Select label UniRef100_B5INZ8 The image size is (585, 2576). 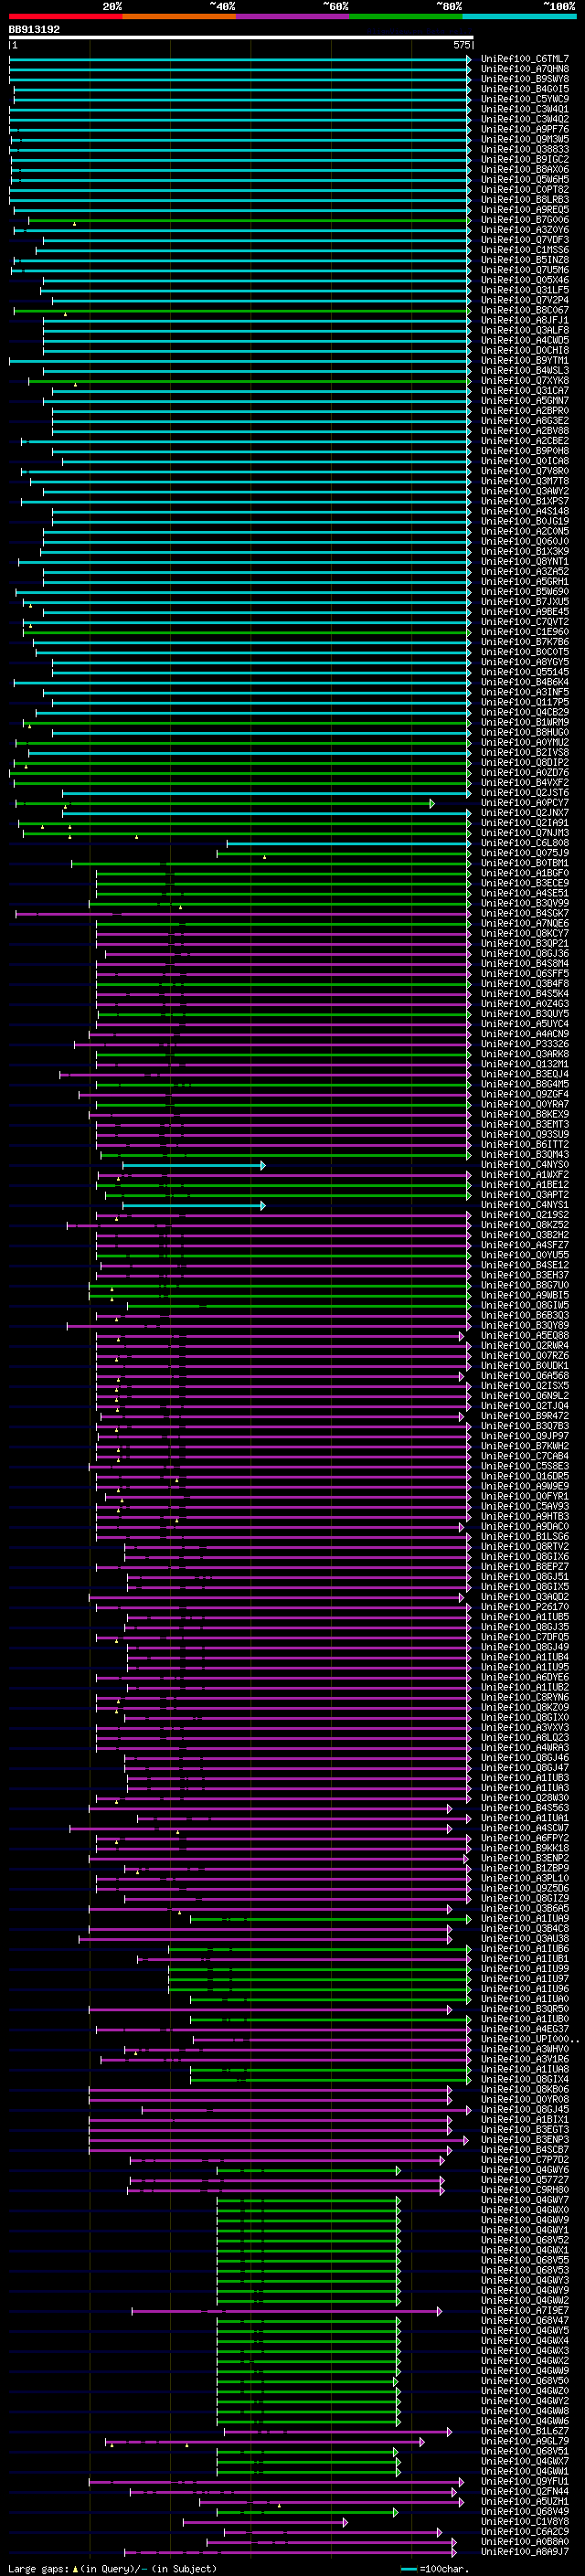[524, 260]
